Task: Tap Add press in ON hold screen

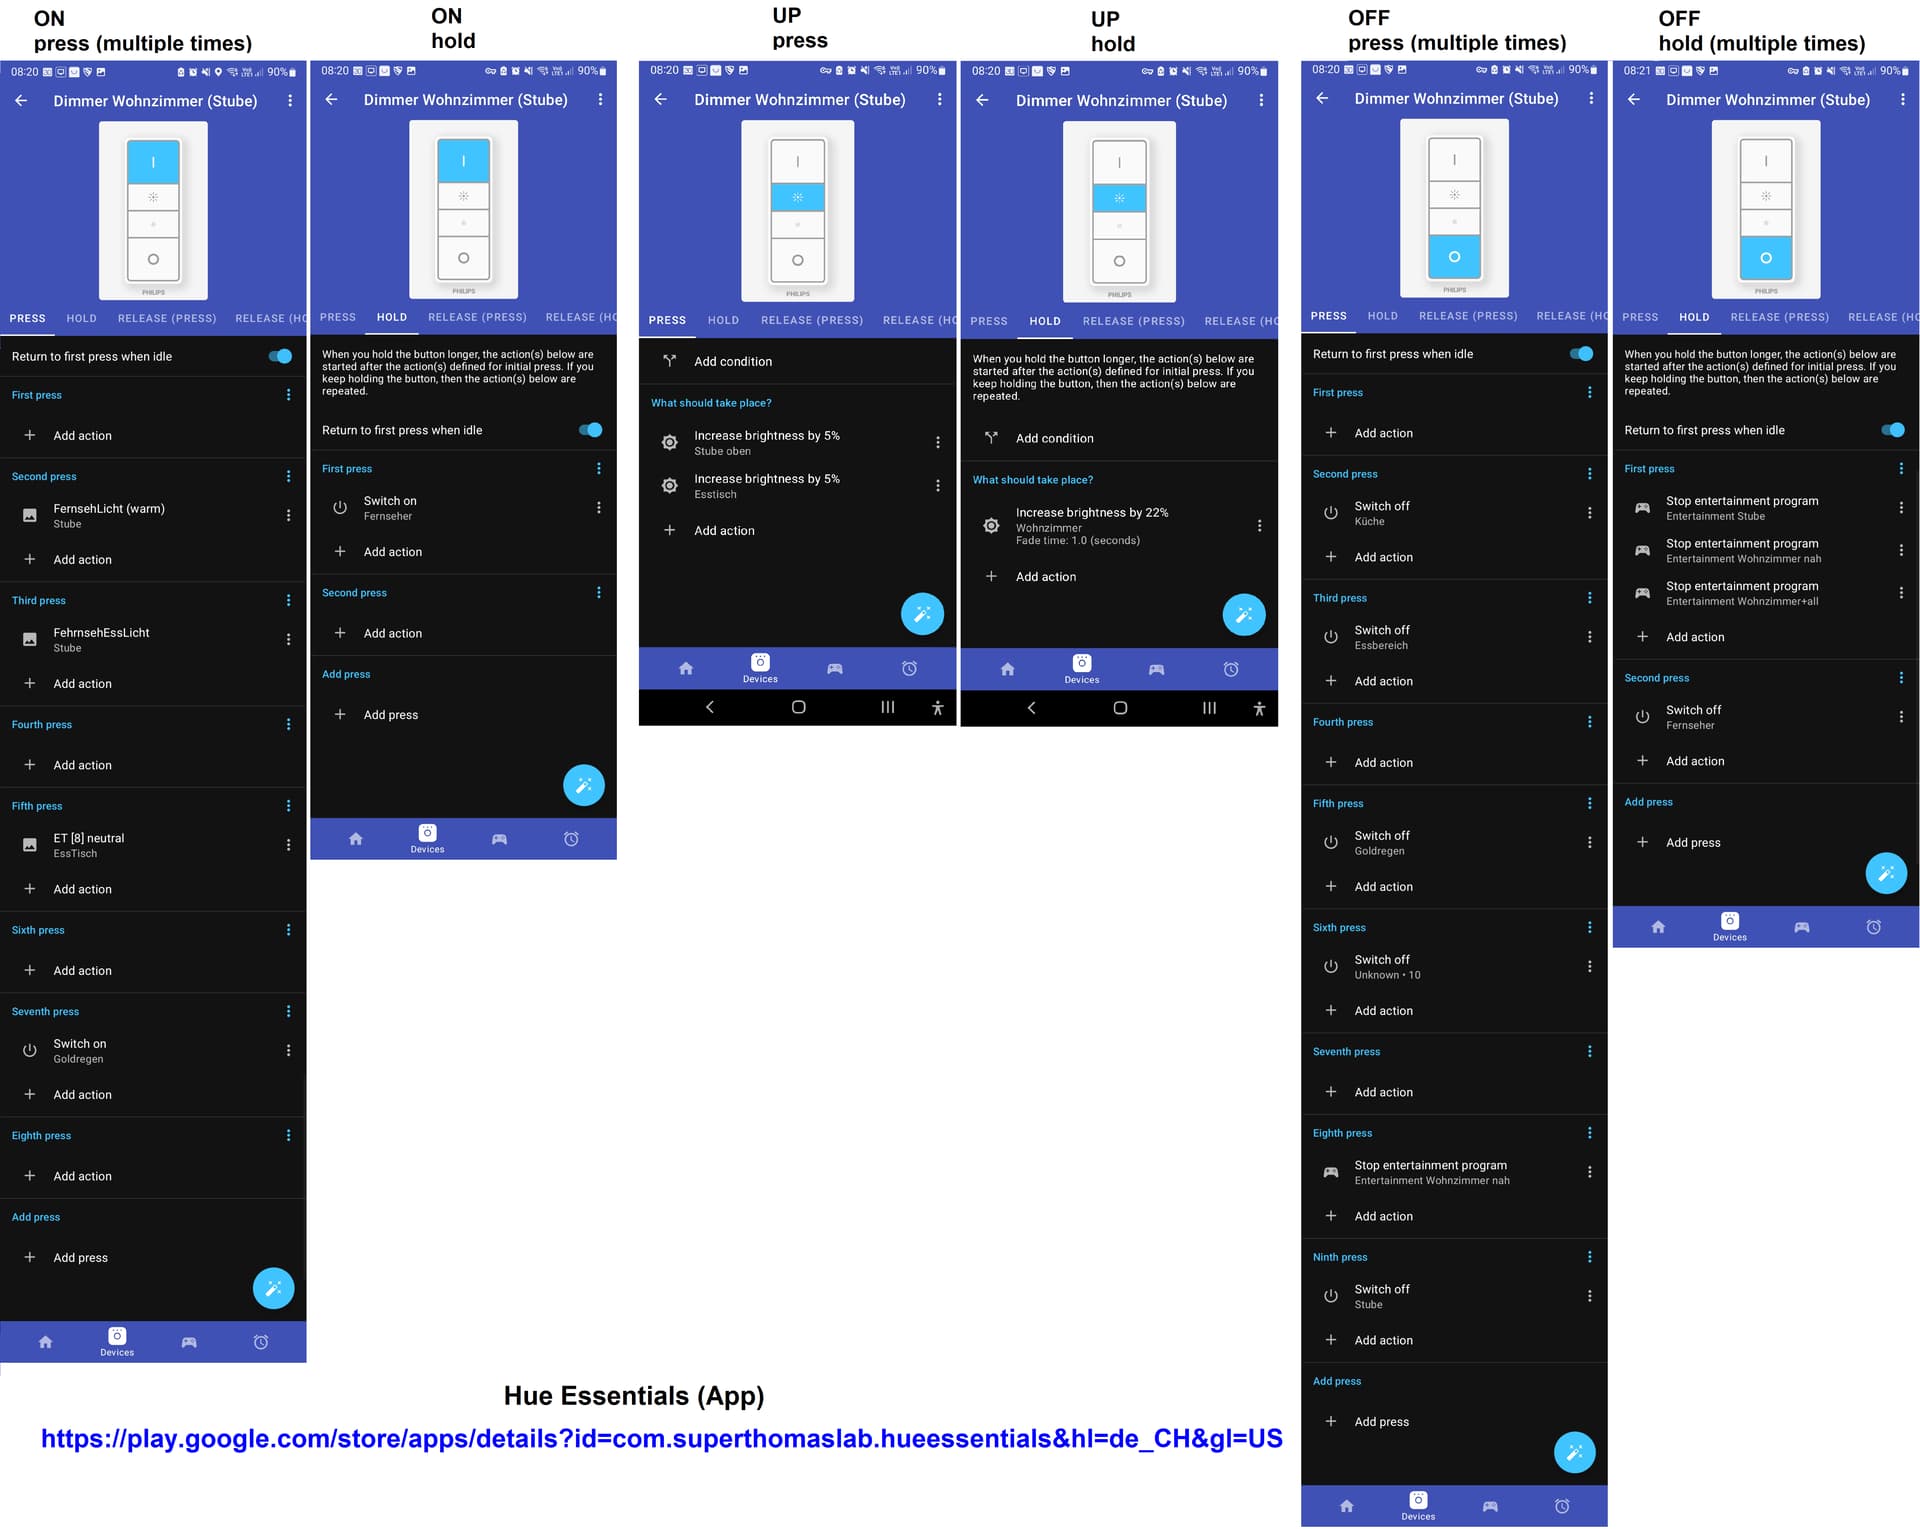Action: pyautogui.click(x=390, y=715)
